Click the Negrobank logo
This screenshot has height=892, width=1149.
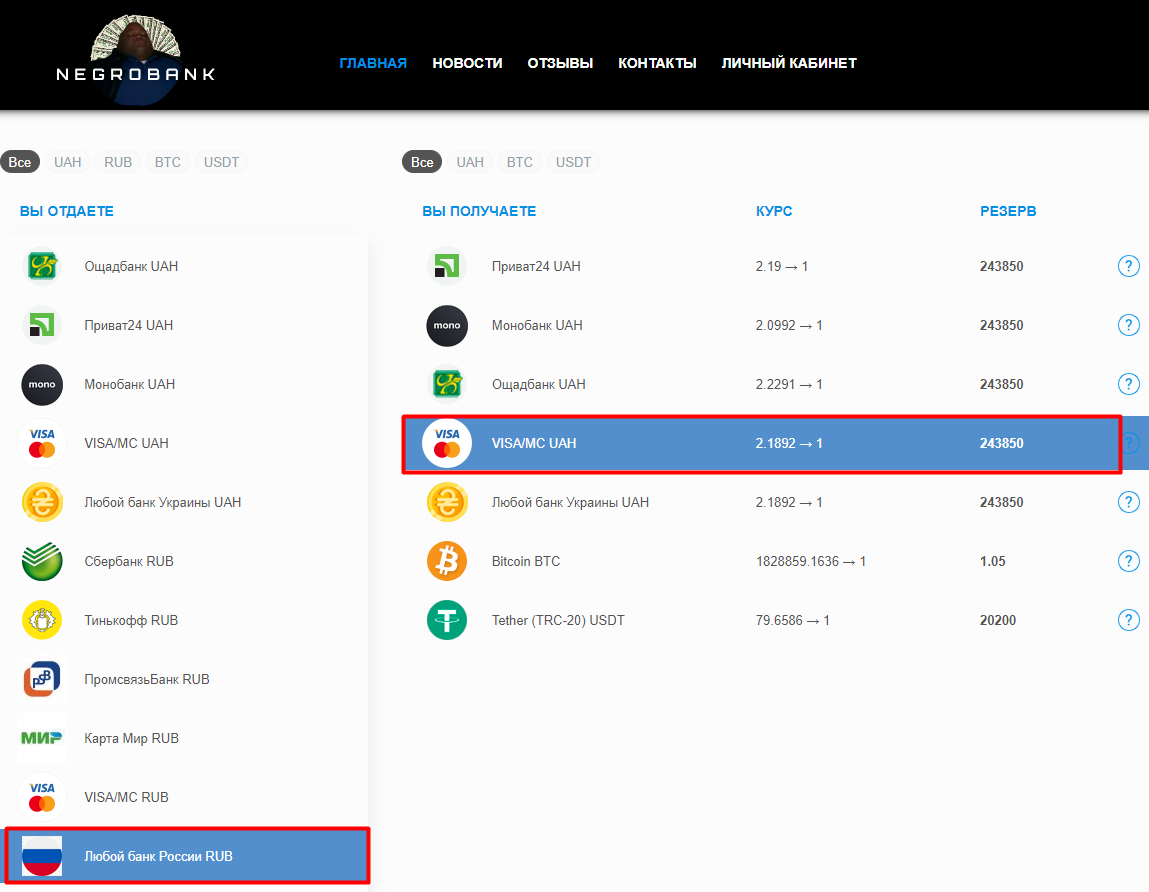(136, 60)
